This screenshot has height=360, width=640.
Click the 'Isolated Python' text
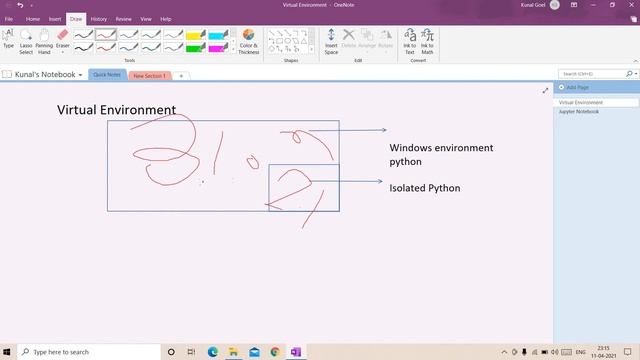pyautogui.click(x=424, y=188)
